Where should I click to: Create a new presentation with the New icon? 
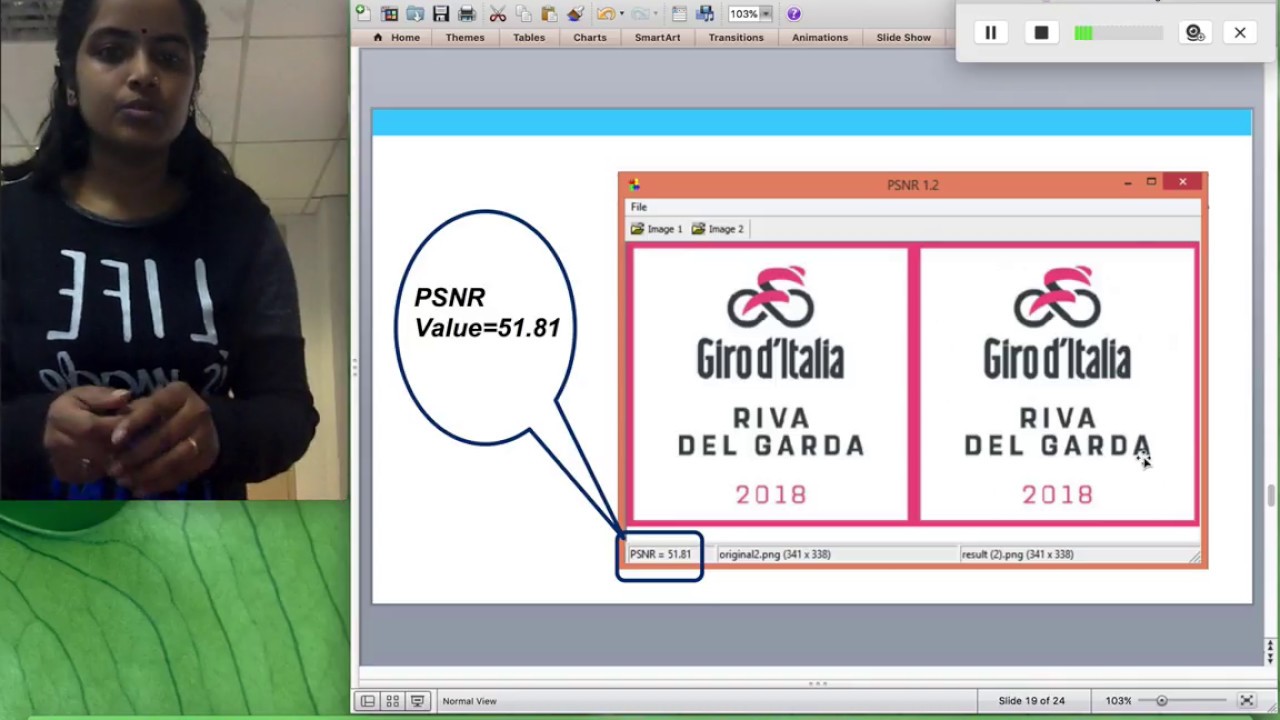click(x=363, y=14)
